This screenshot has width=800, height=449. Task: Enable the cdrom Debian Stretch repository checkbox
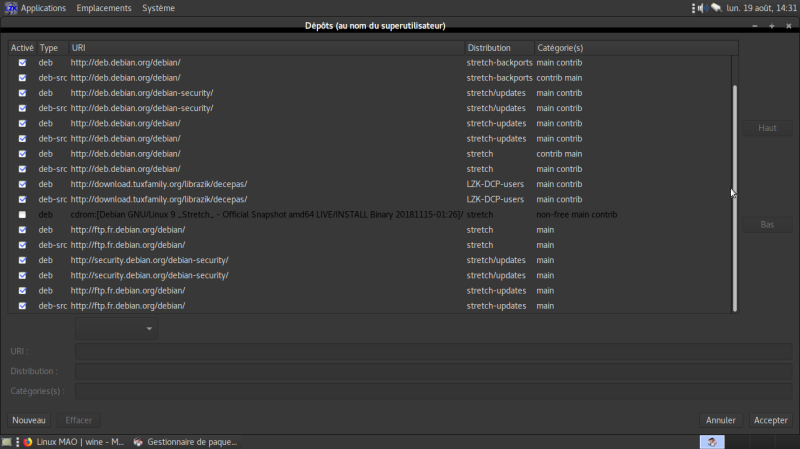coord(22,215)
